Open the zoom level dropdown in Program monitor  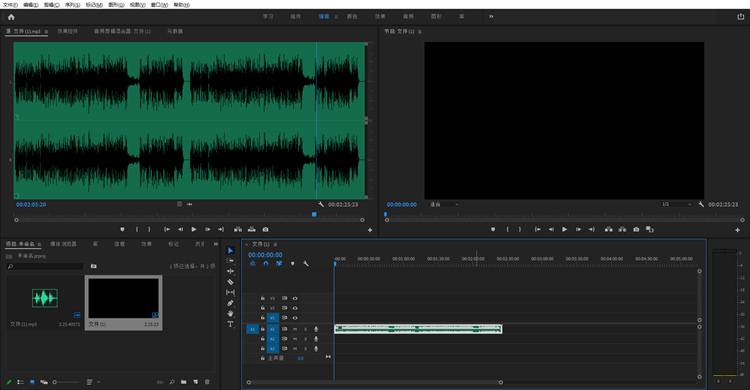tap(444, 204)
